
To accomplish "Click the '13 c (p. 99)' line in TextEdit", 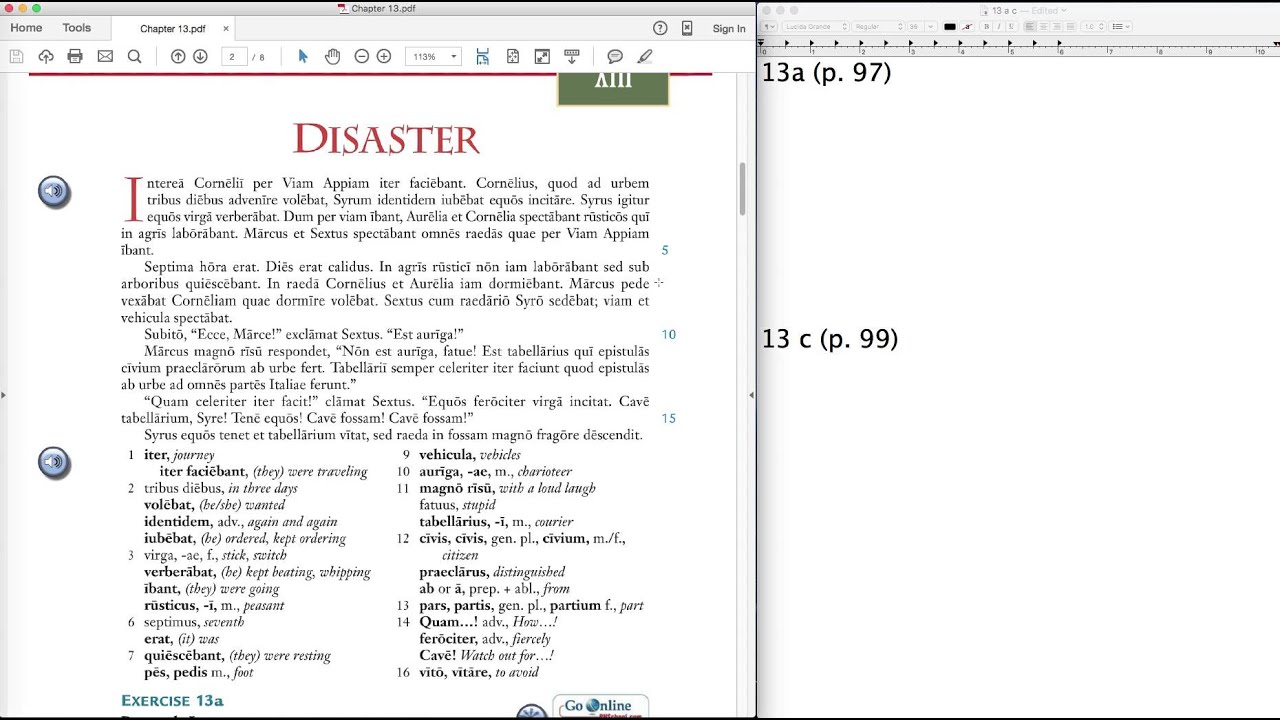I will pyautogui.click(x=830, y=339).
